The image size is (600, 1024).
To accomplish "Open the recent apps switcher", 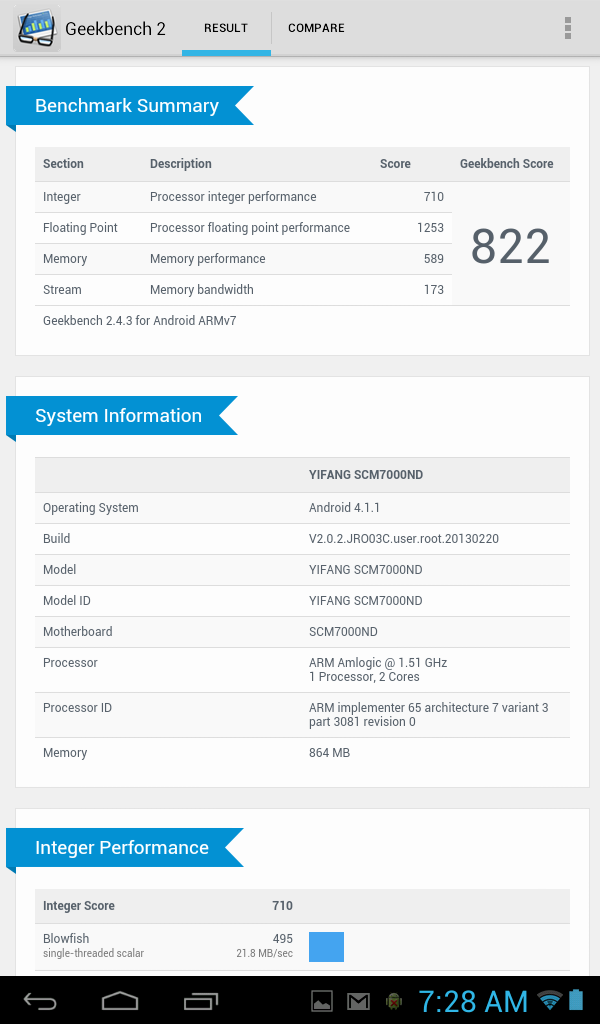I will click(201, 1000).
